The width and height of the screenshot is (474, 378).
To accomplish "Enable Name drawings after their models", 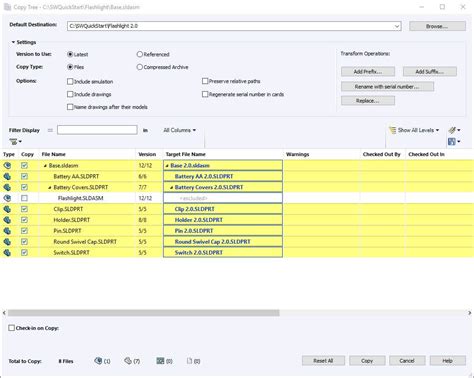I will point(70,107).
